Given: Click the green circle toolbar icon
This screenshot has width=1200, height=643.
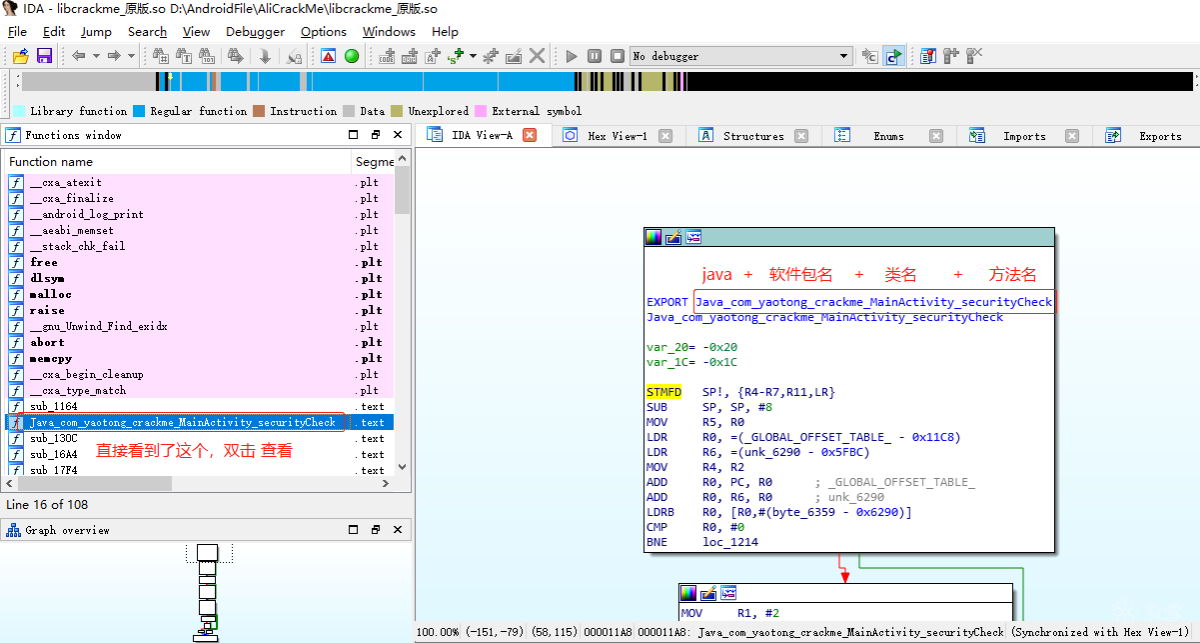Looking at the screenshot, I should tap(351, 56).
